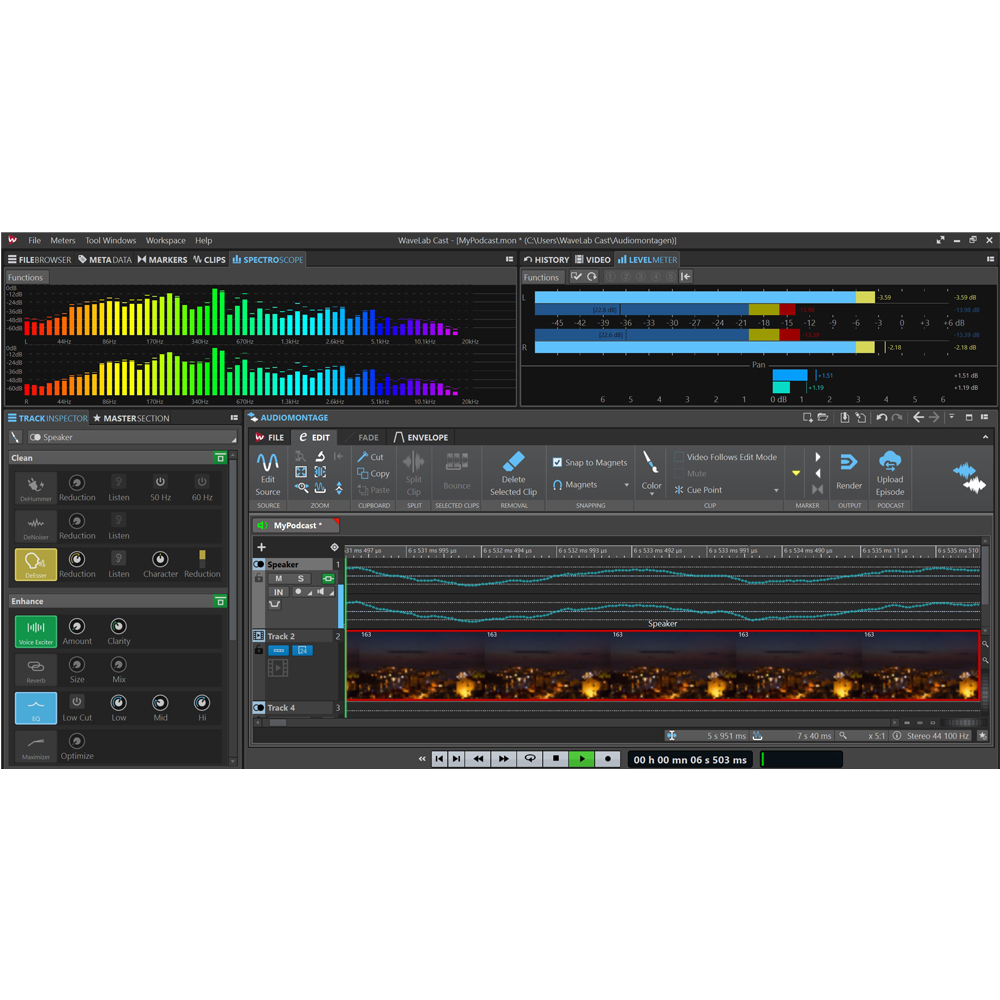Image resolution: width=1000 pixels, height=1000 pixels.
Task: Click the Edit Source waveform icon
Action: click(x=268, y=462)
